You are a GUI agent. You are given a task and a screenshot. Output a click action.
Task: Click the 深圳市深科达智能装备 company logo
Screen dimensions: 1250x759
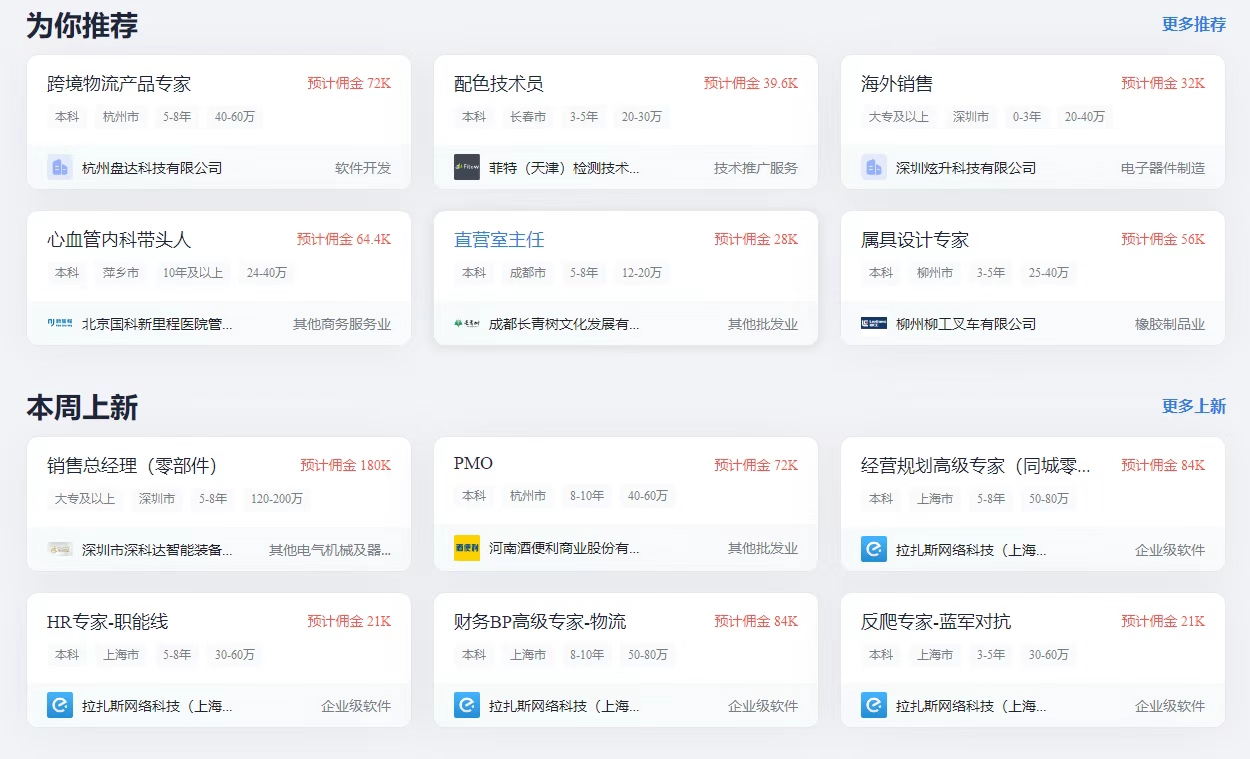(60, 549)
